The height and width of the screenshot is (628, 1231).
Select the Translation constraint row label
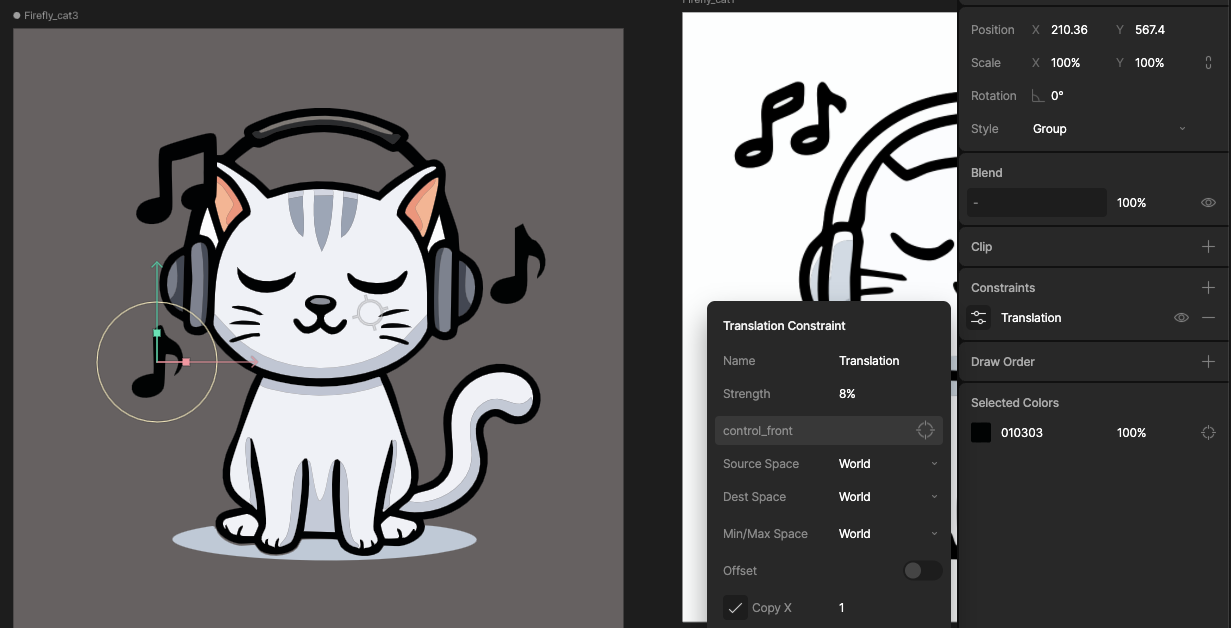point(1031,318)
